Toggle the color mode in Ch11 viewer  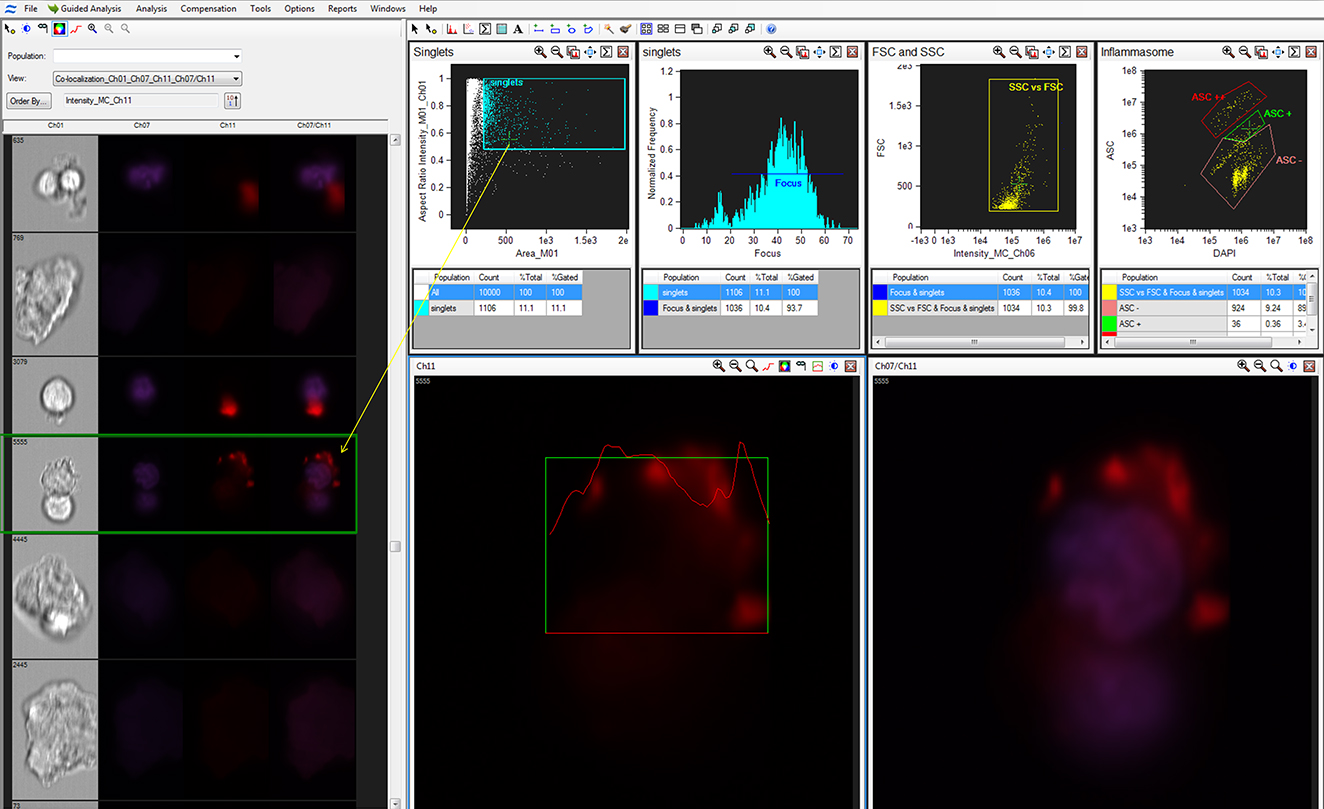(784, 366)
